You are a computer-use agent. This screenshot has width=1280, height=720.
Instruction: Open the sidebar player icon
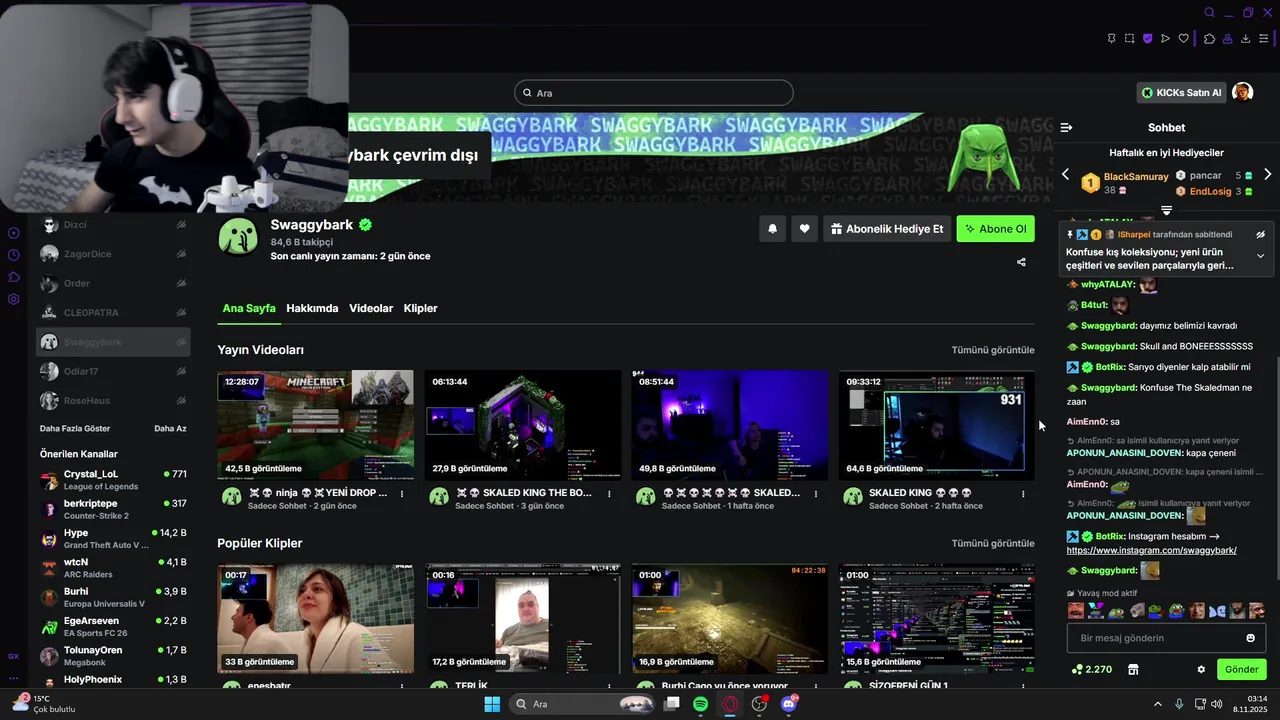click(x=14, y=233)
